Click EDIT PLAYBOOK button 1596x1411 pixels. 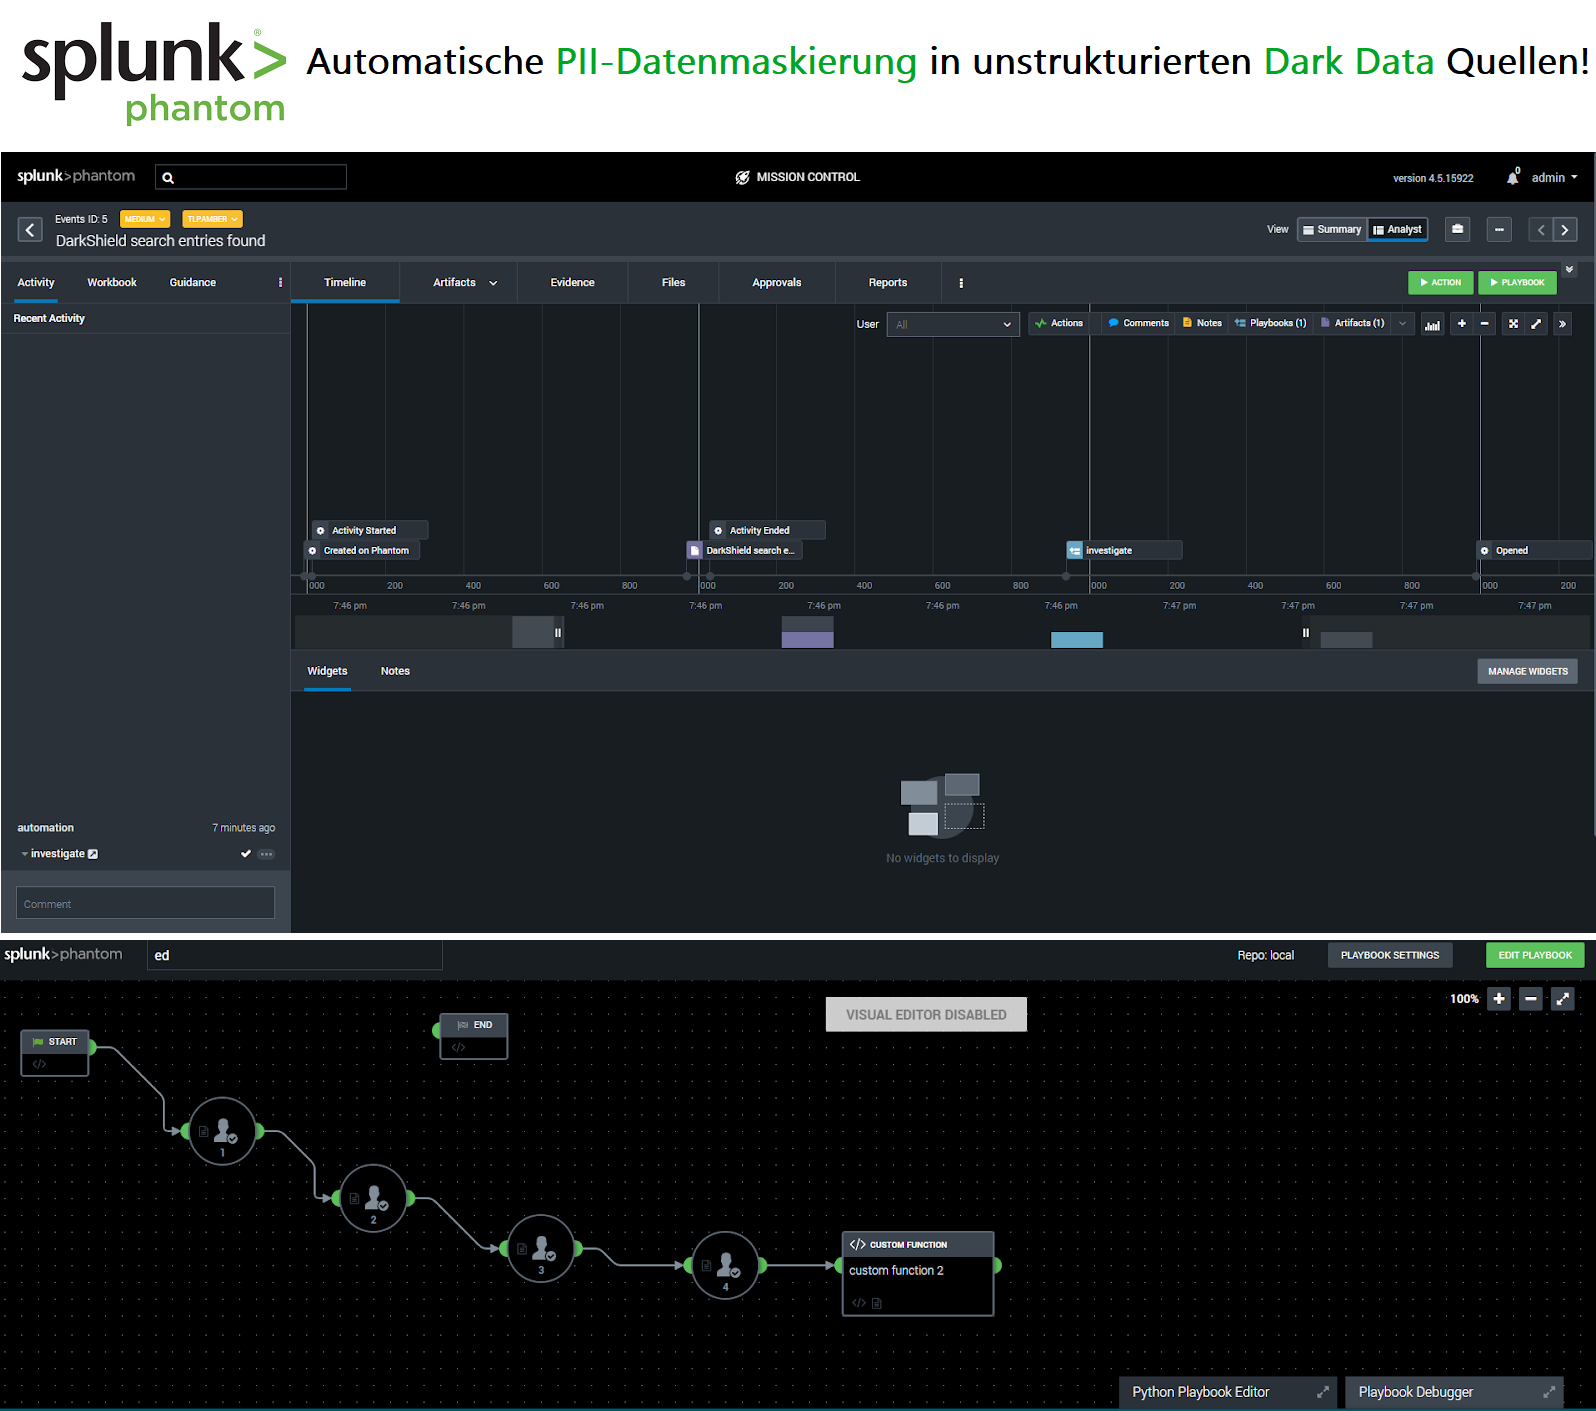1535,955
